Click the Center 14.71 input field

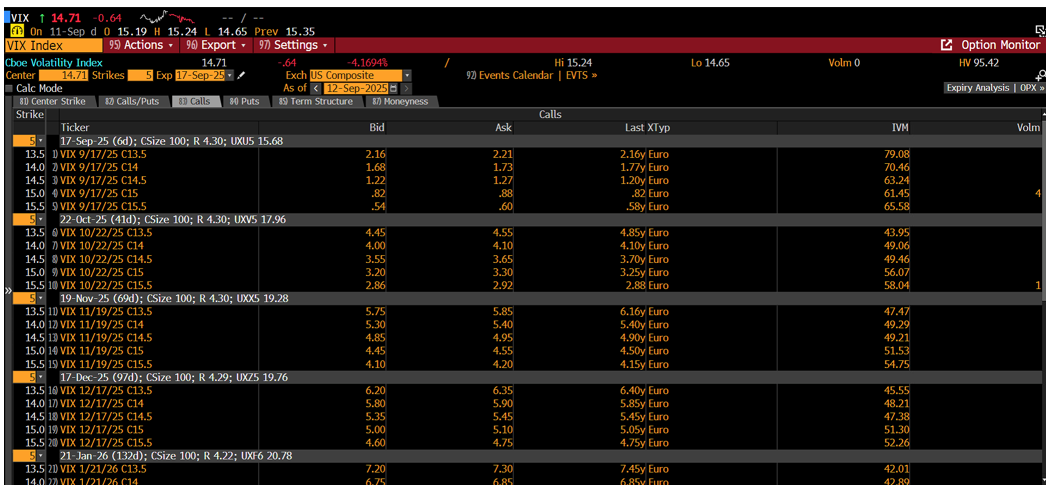[64, 76]
